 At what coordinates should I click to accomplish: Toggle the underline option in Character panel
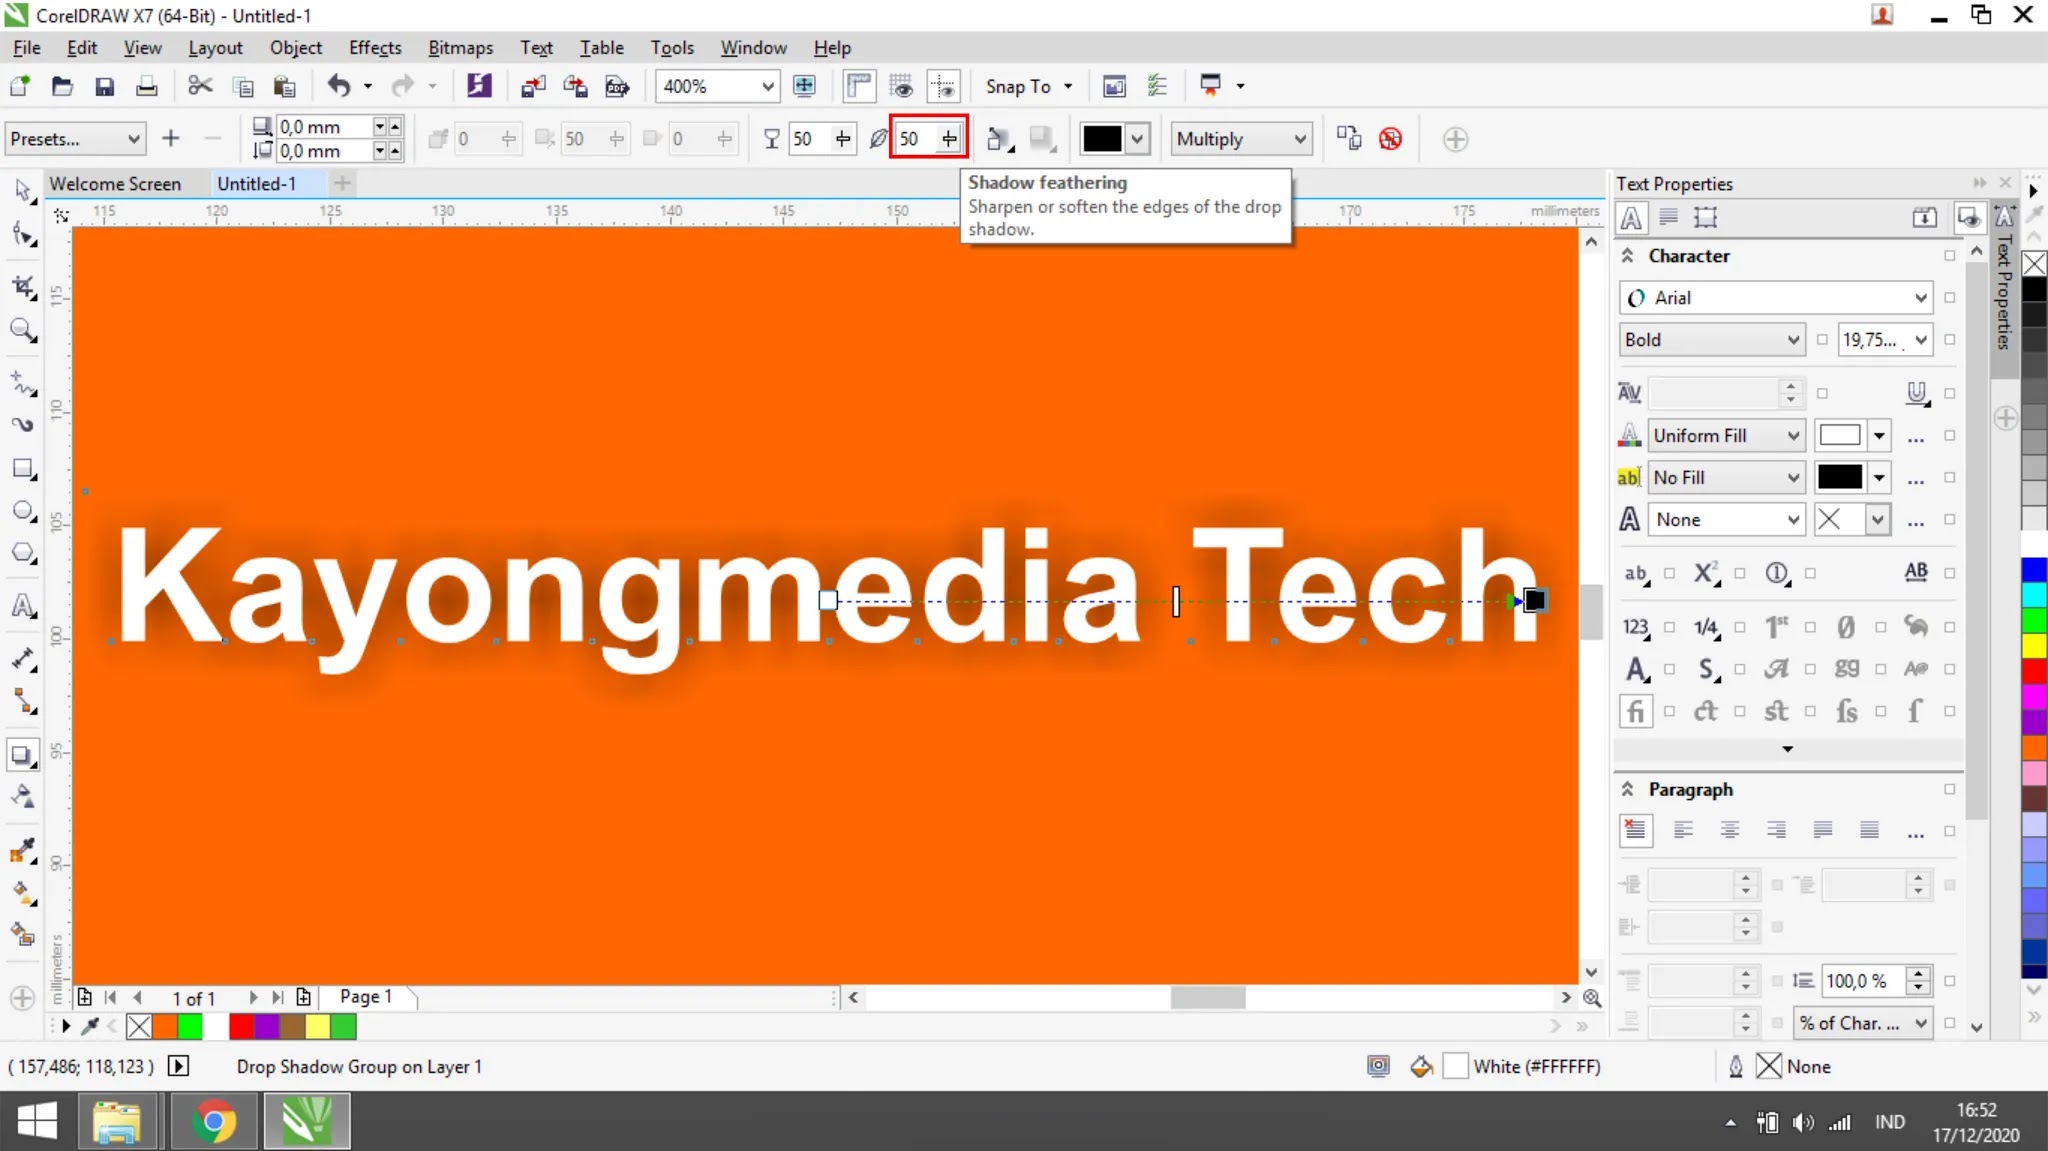pyautogui.click(x=1916, y=393)
